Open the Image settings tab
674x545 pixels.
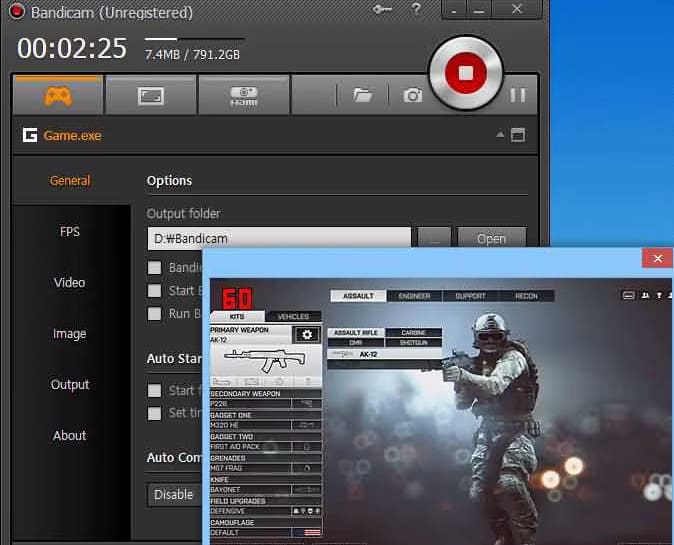click(70, 334)
